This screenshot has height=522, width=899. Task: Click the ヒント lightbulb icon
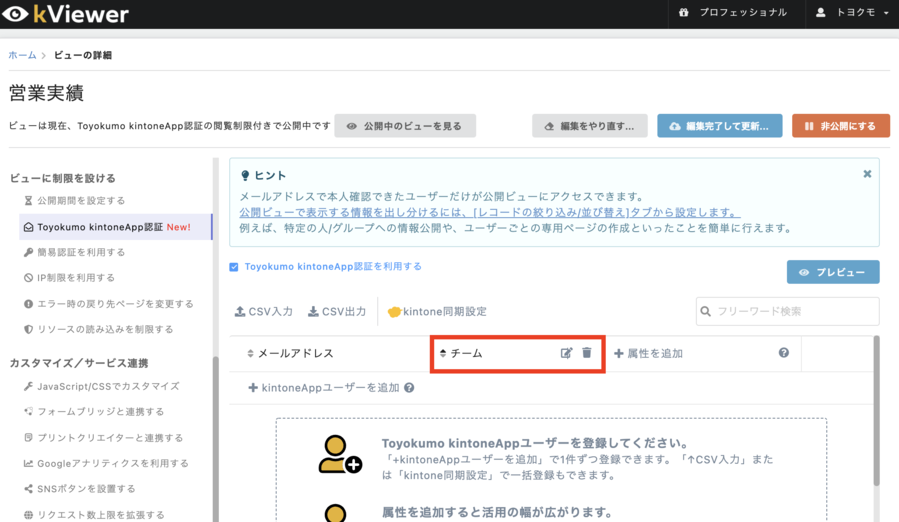pos(245,176)
